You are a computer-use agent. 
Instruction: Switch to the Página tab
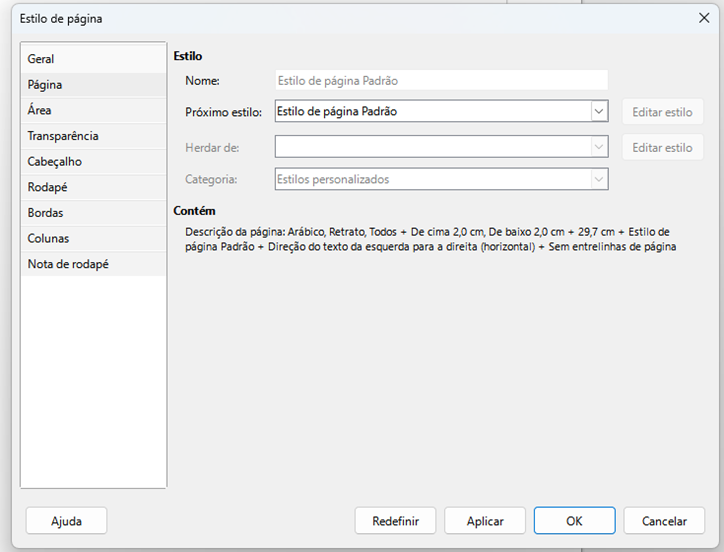[x=45, y=85]
